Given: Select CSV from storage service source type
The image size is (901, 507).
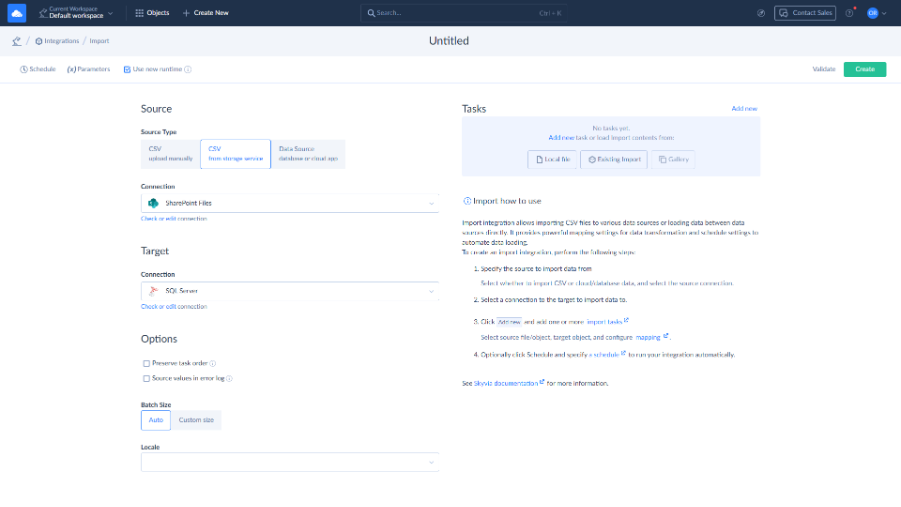Looking at the screenshot, I should (236, 153).
